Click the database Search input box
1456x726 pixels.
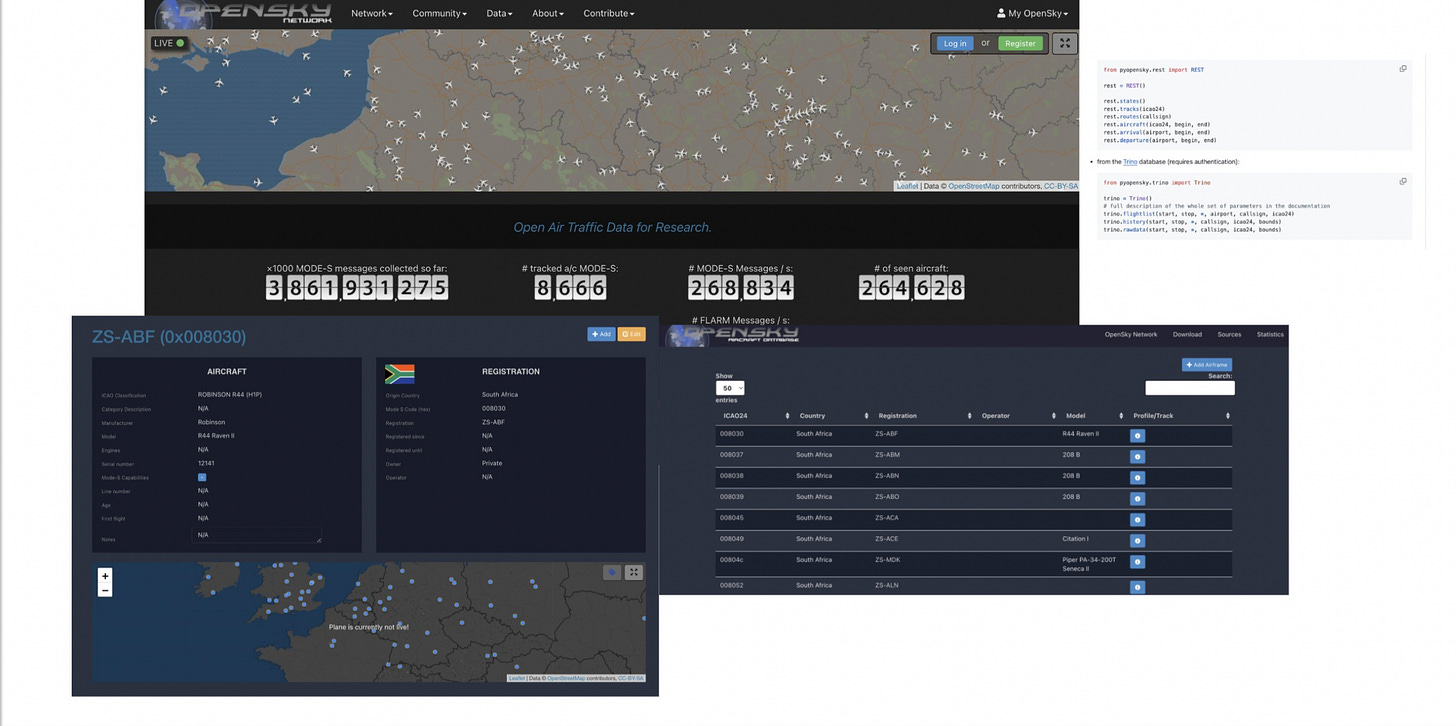pos(1190,388)
